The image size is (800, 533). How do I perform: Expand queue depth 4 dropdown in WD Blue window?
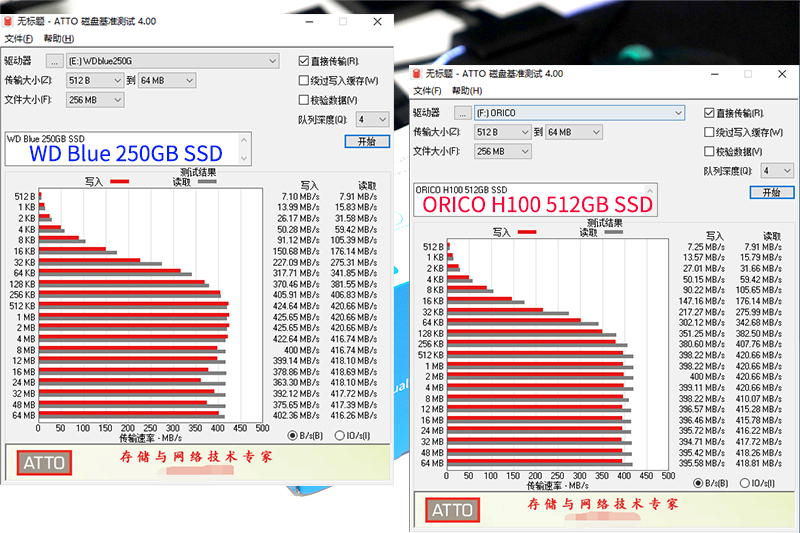[x=372, y=119]
